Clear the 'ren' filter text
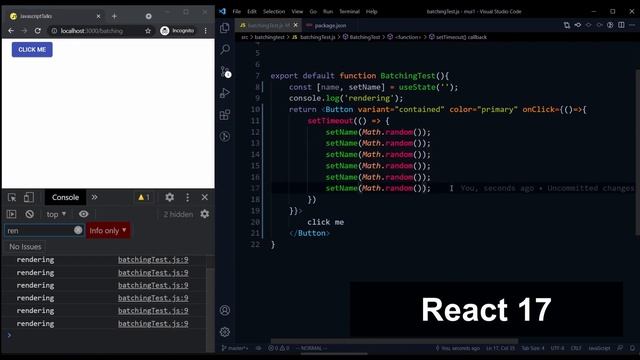Image resolution: width=640 pixels, height=360 pixels. [78, 230]
